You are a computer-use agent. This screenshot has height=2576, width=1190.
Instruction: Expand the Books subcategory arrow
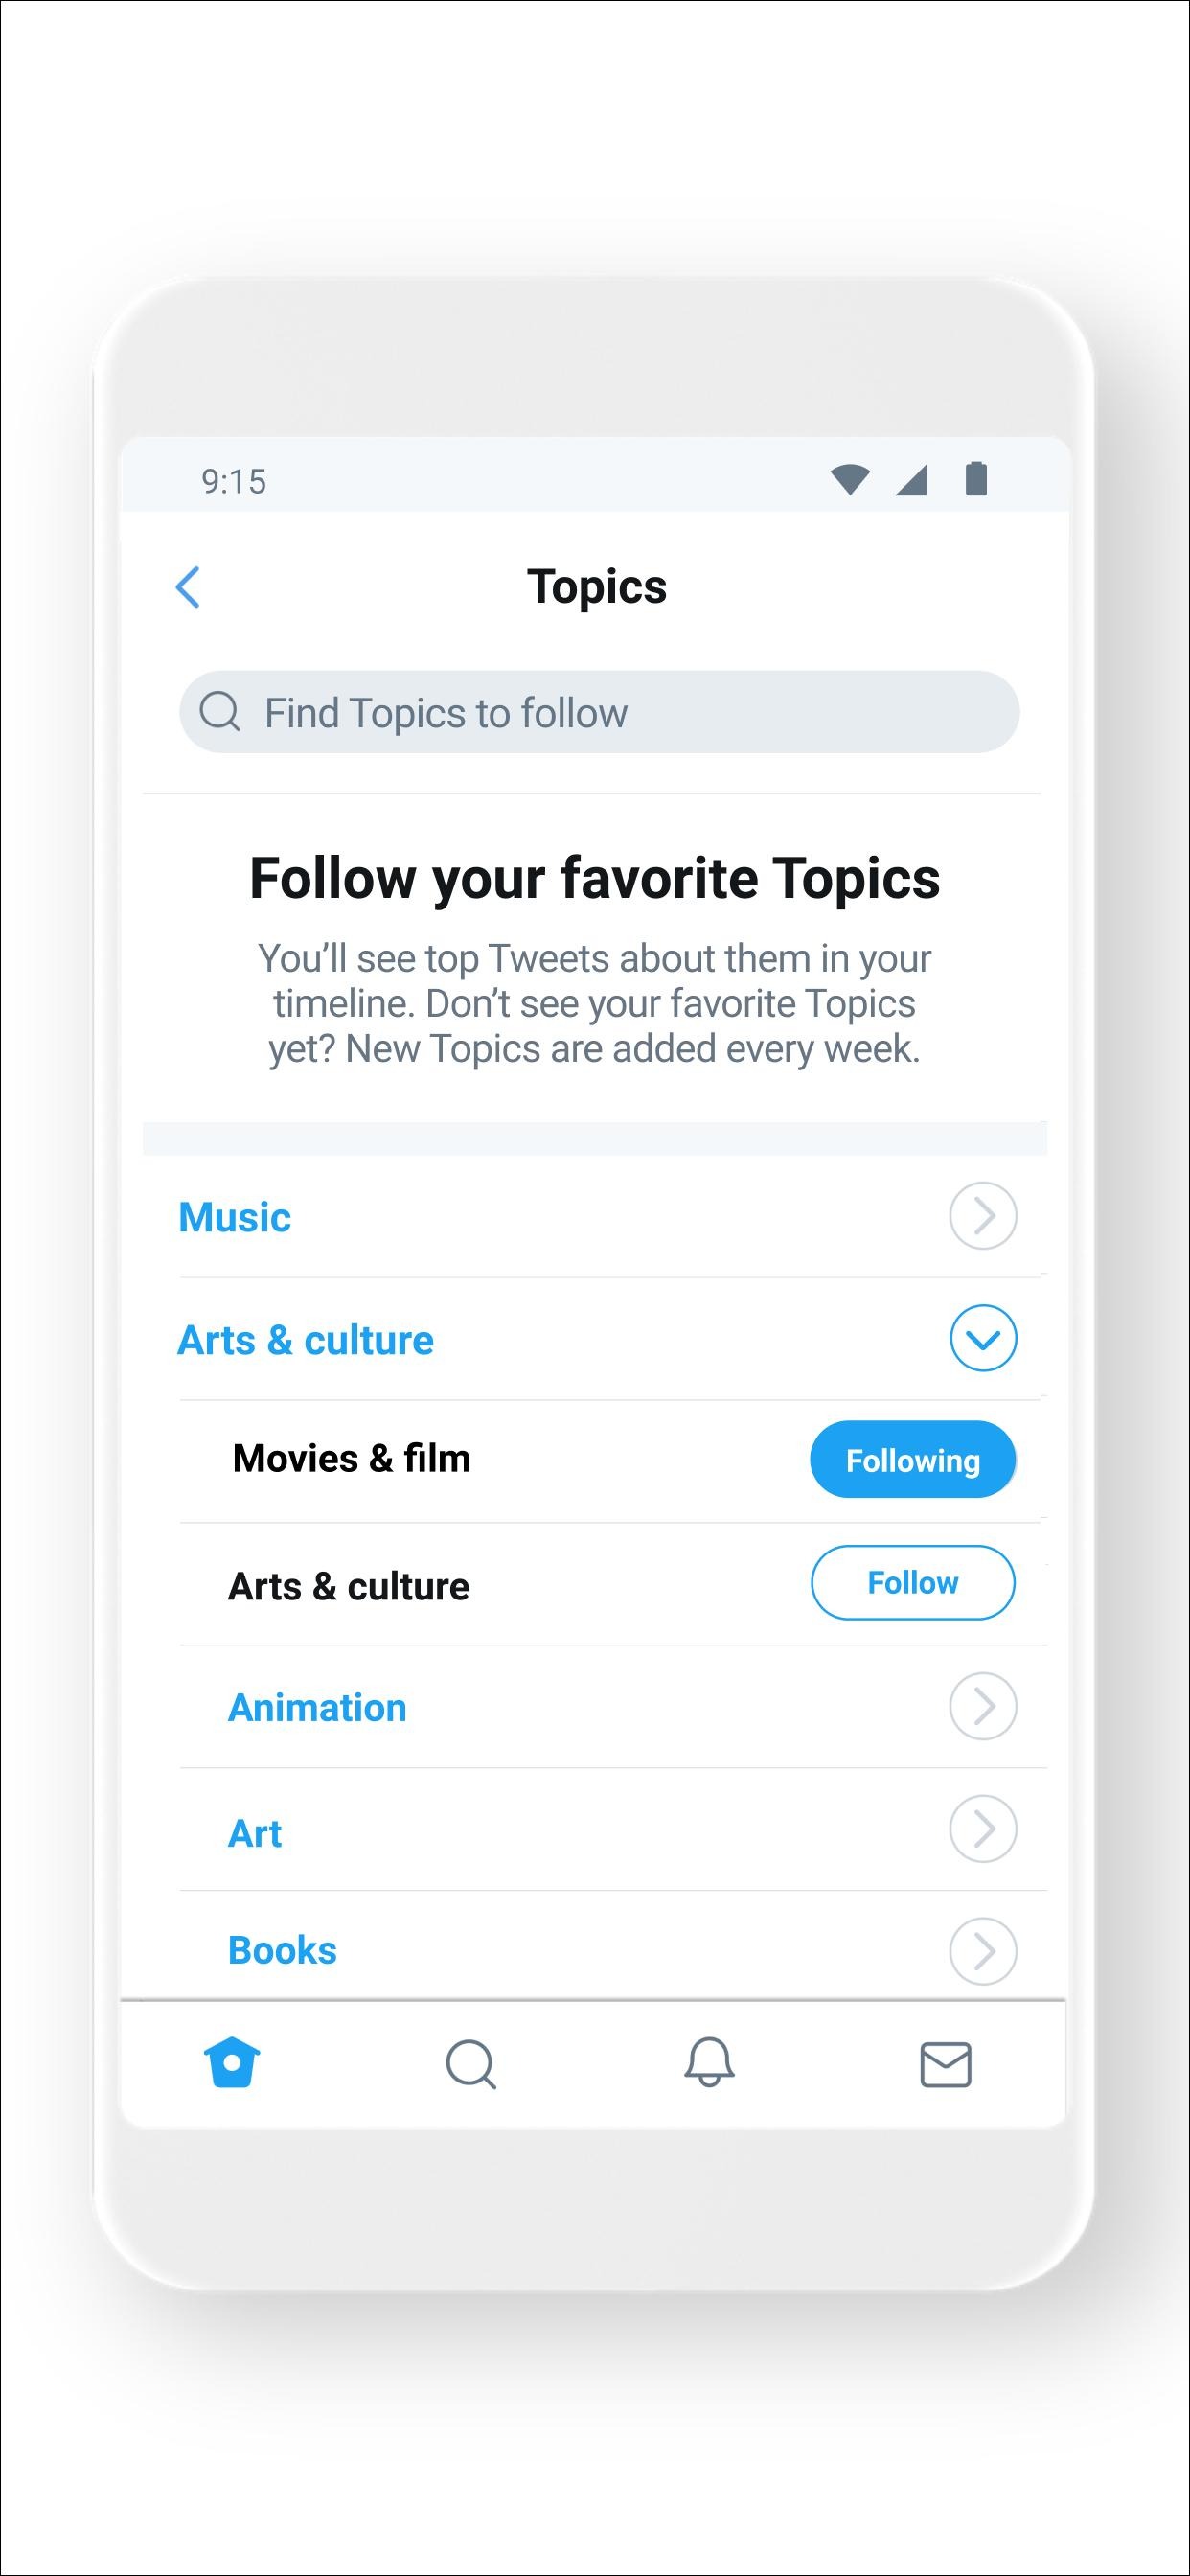pyautogui.click(x=983, y=1950)
